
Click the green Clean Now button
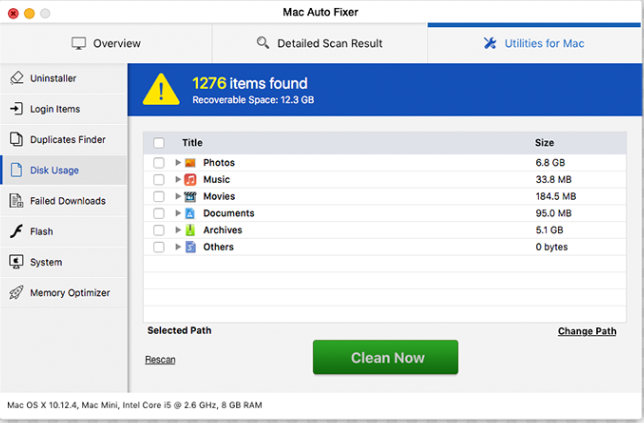(x=385, y=357)
